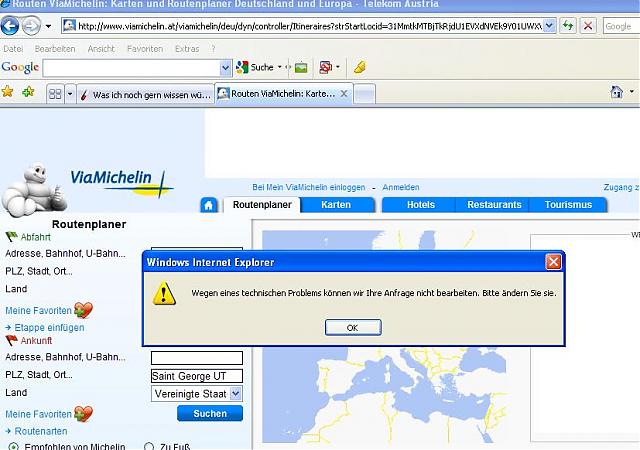
Task: Click heart icon beside Abfahrt favorites
Action: tap(83, 310)
